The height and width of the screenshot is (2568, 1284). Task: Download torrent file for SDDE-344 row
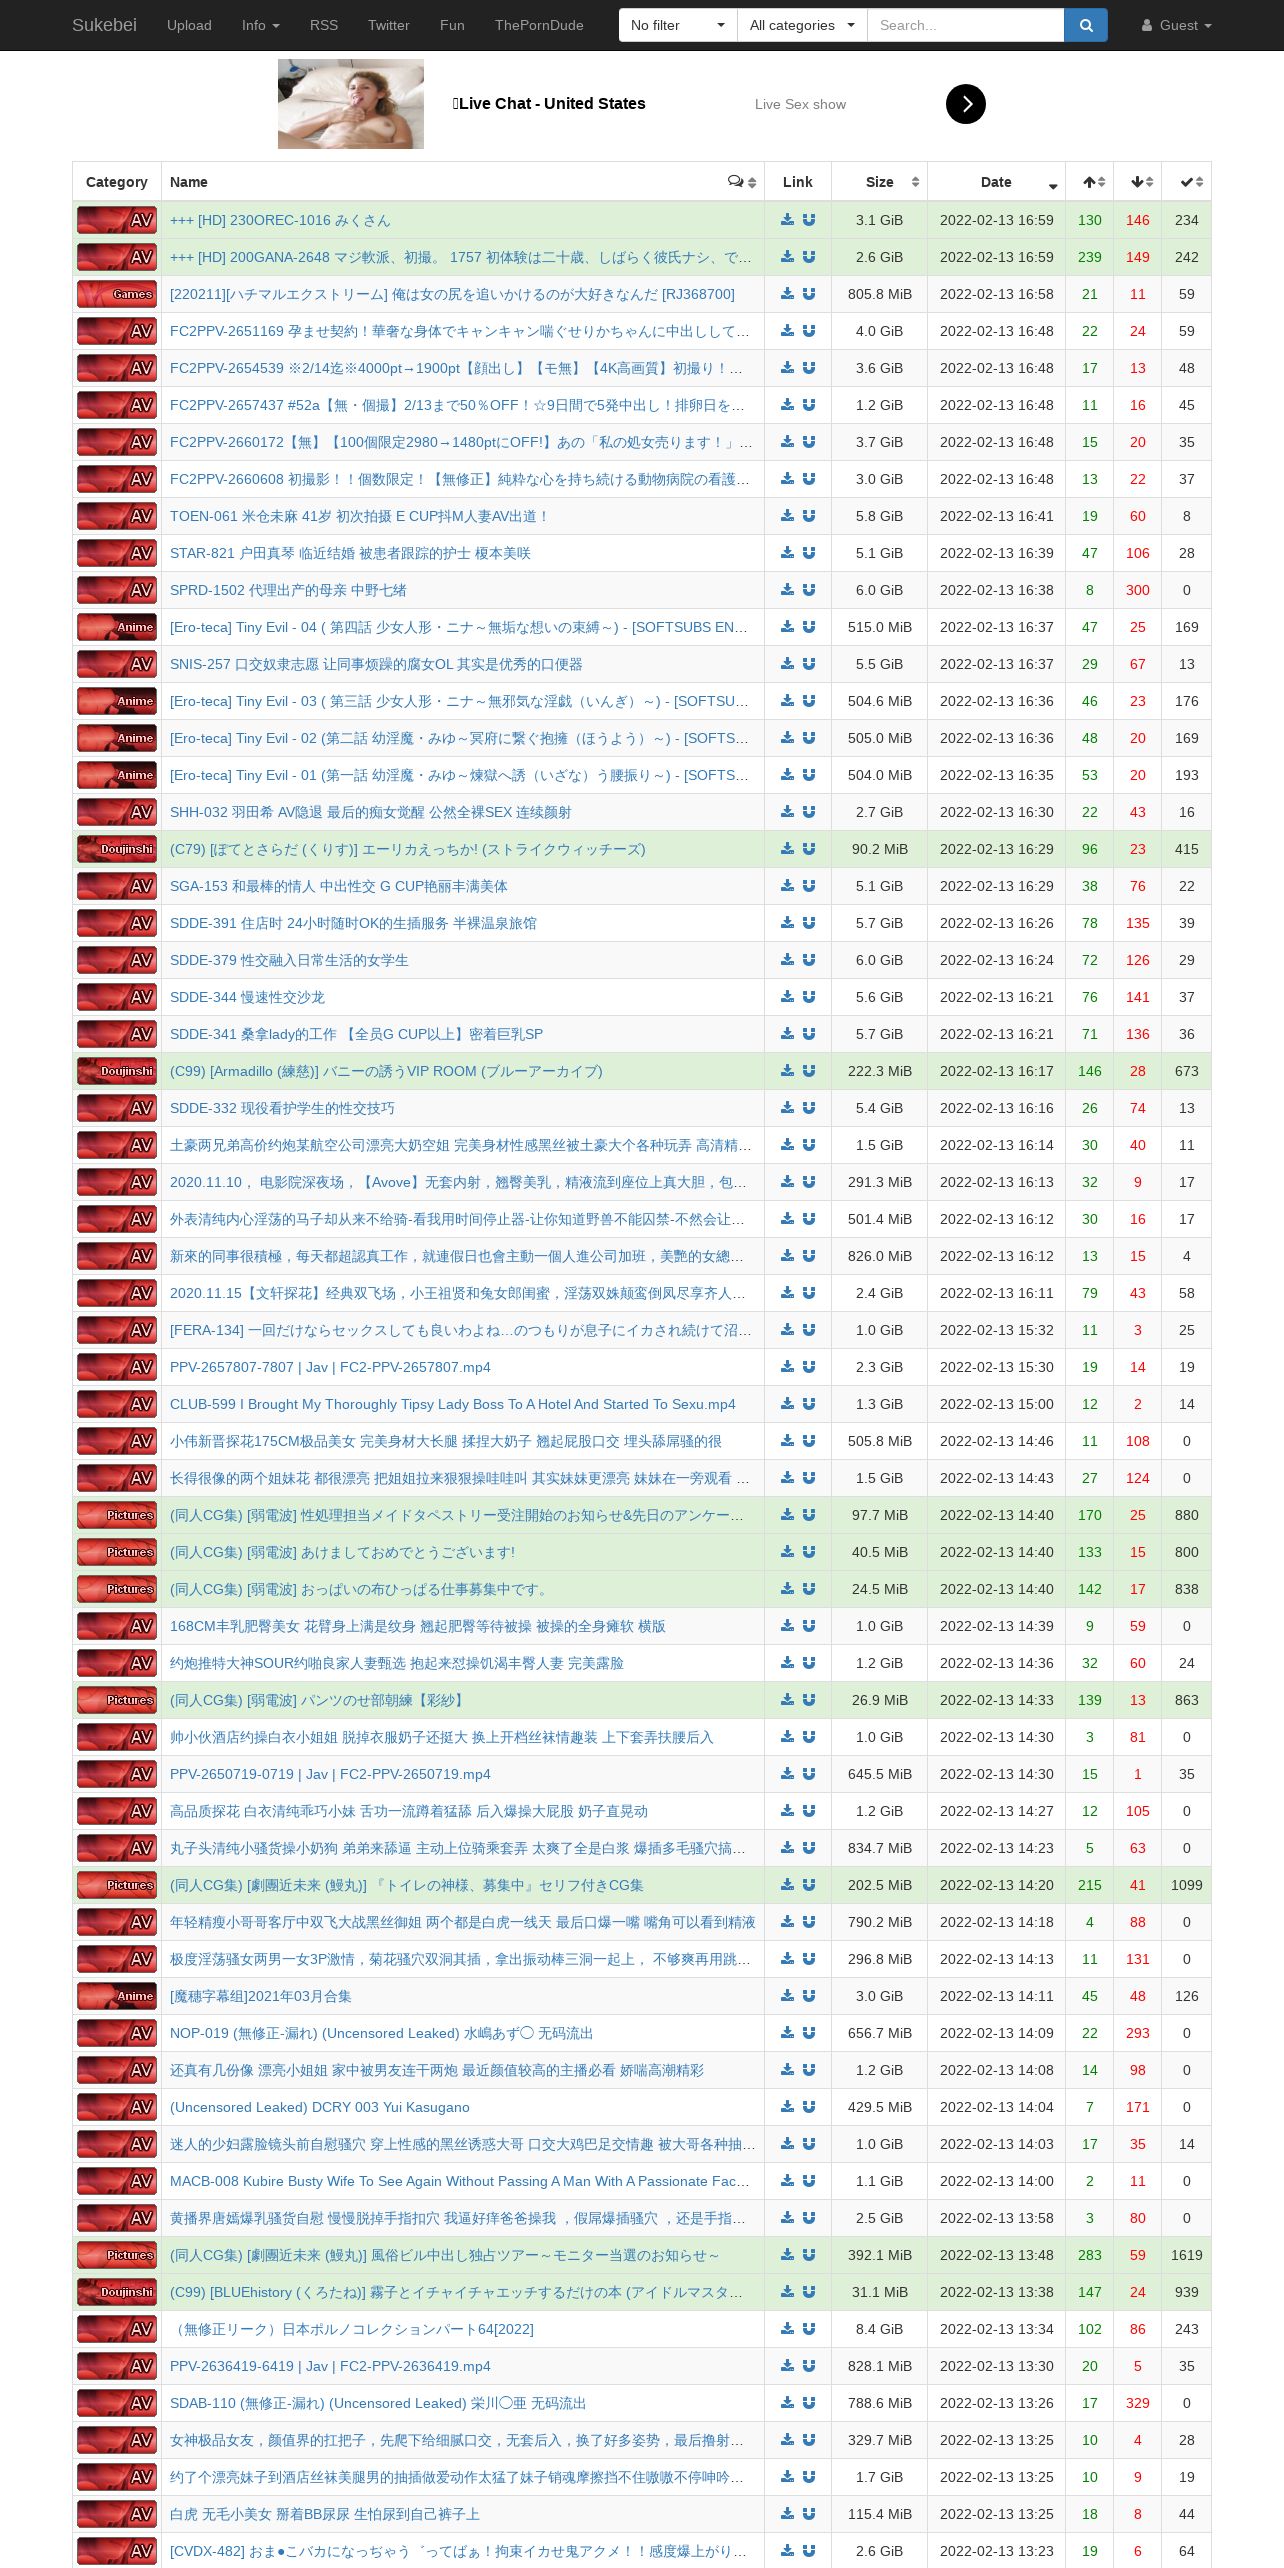(788, 997)
